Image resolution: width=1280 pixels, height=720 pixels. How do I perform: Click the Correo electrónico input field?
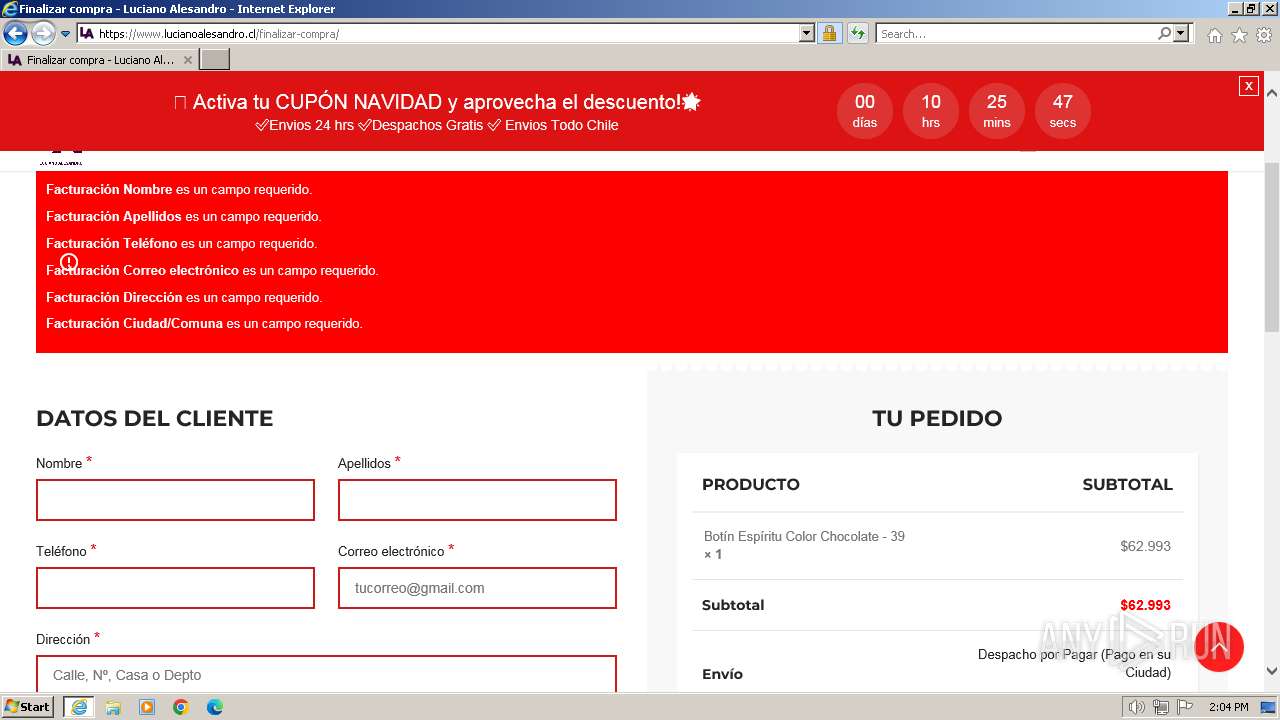477,588
